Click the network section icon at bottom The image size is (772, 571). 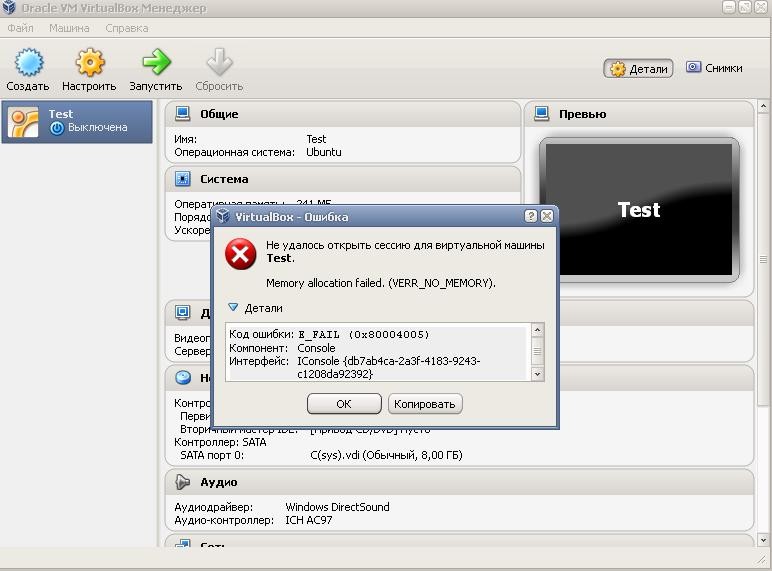[183, 543]
